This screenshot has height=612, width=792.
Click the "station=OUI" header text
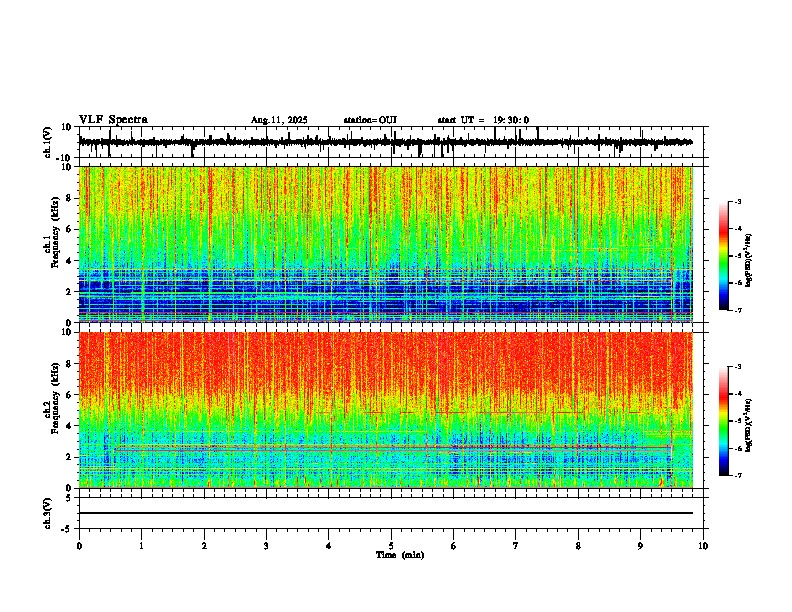tap(370, 120)
